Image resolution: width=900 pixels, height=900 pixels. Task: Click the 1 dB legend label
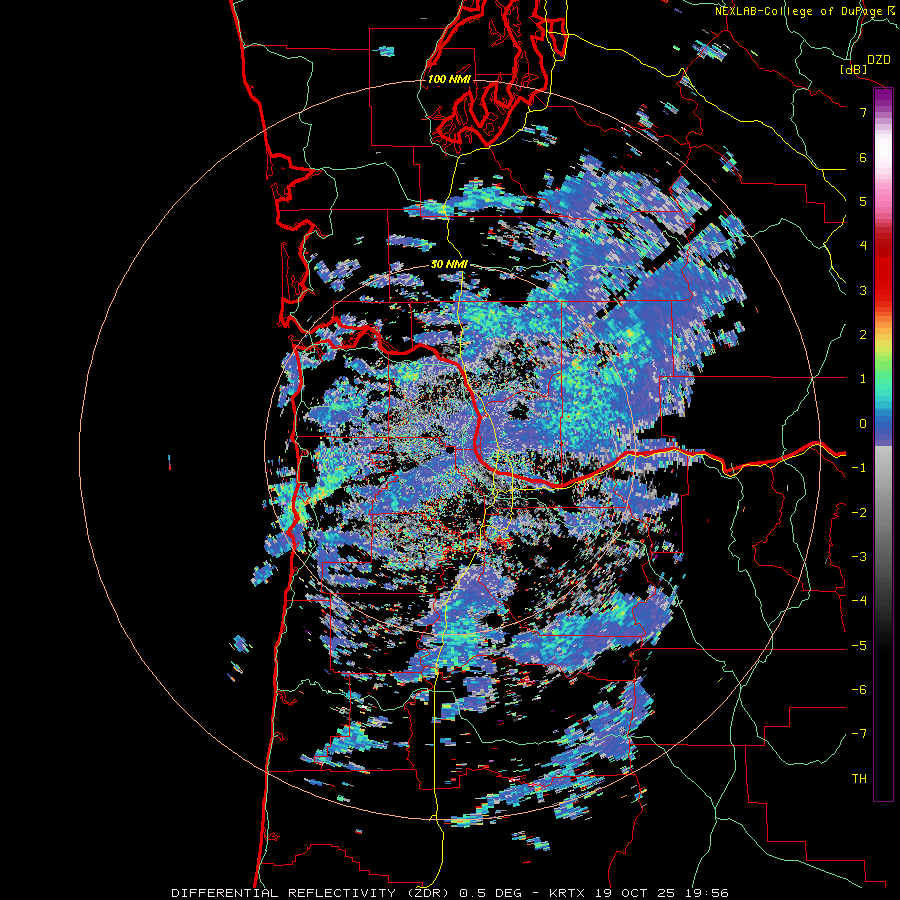(x=863, y=379)
